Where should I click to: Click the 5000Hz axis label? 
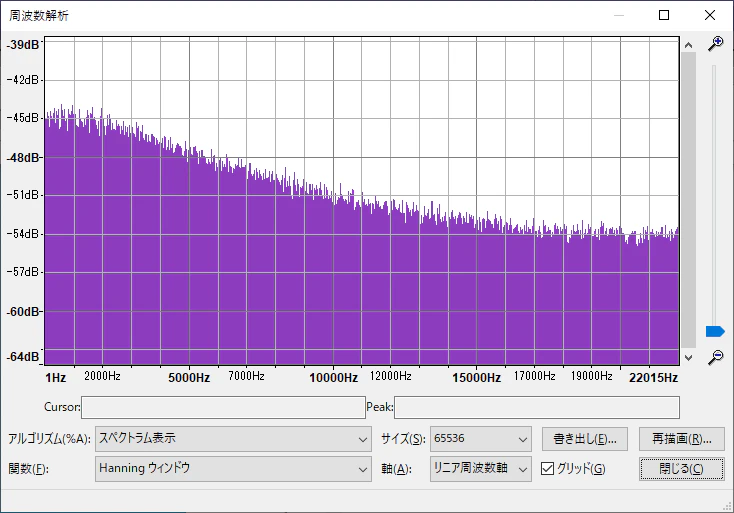click(x=189, y=378)
